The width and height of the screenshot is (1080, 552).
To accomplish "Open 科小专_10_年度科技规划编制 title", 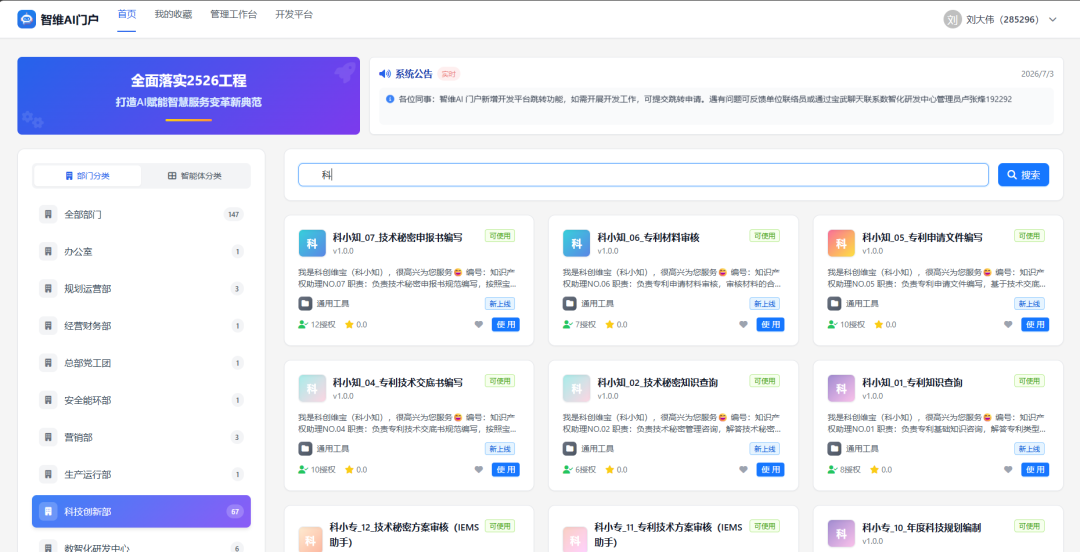I will tap(922, 528).
